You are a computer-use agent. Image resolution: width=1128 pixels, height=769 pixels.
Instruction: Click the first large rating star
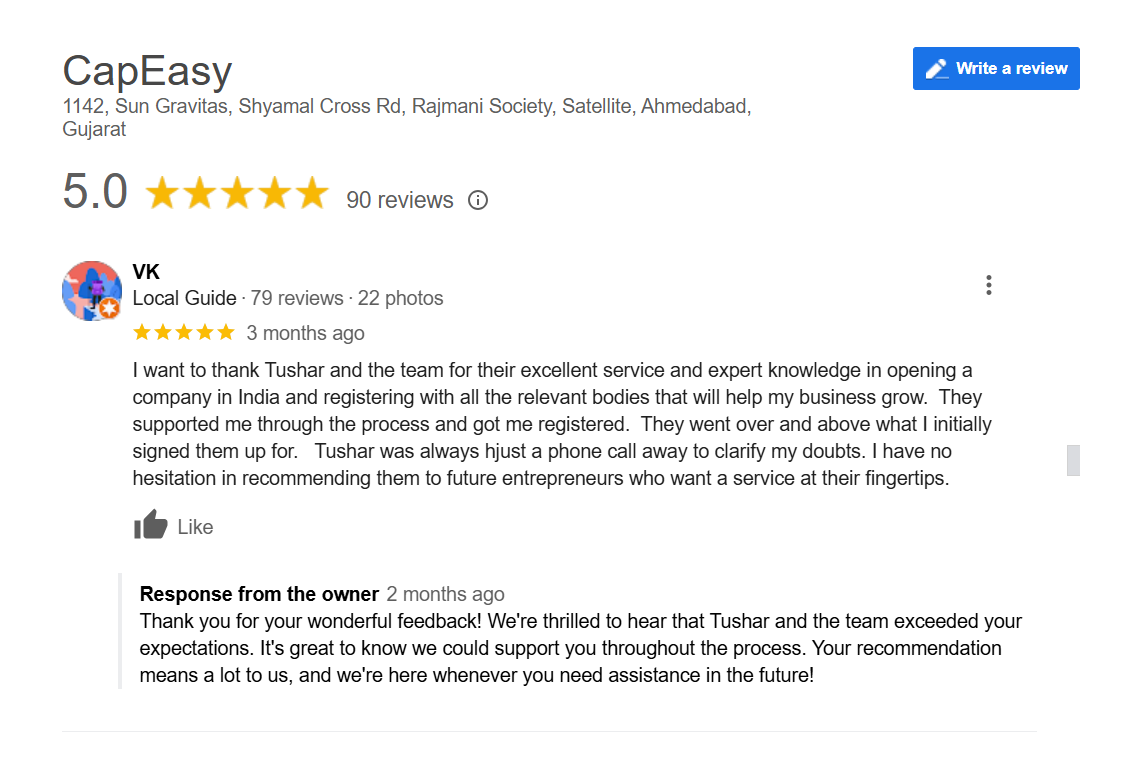163,193
